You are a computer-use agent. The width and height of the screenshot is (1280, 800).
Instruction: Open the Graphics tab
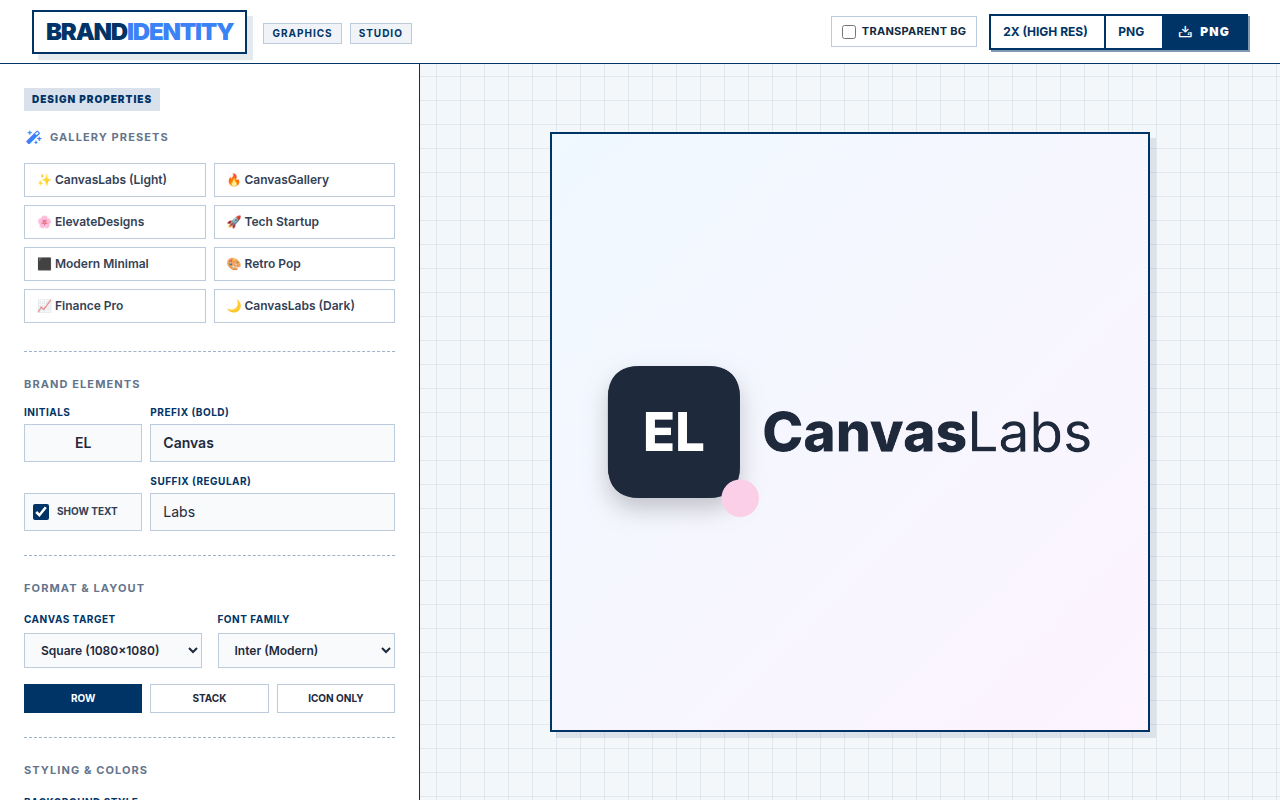[x=302, y=33]
